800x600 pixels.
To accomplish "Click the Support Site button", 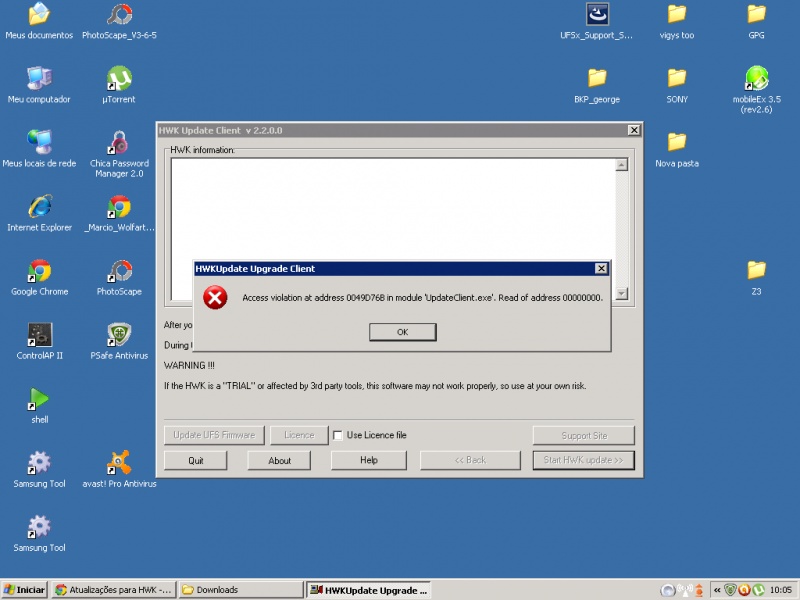I will click(584, 436).
